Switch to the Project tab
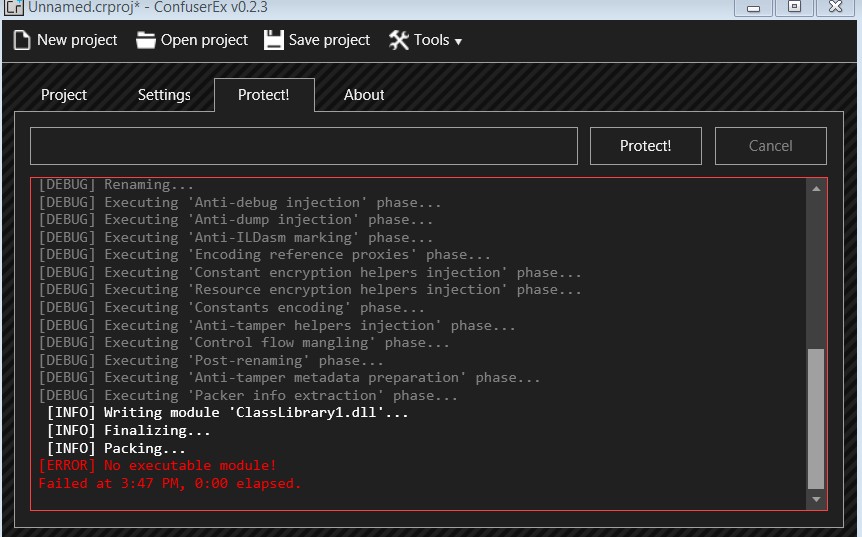The image size is (862, 537). [x=64, y=95]
